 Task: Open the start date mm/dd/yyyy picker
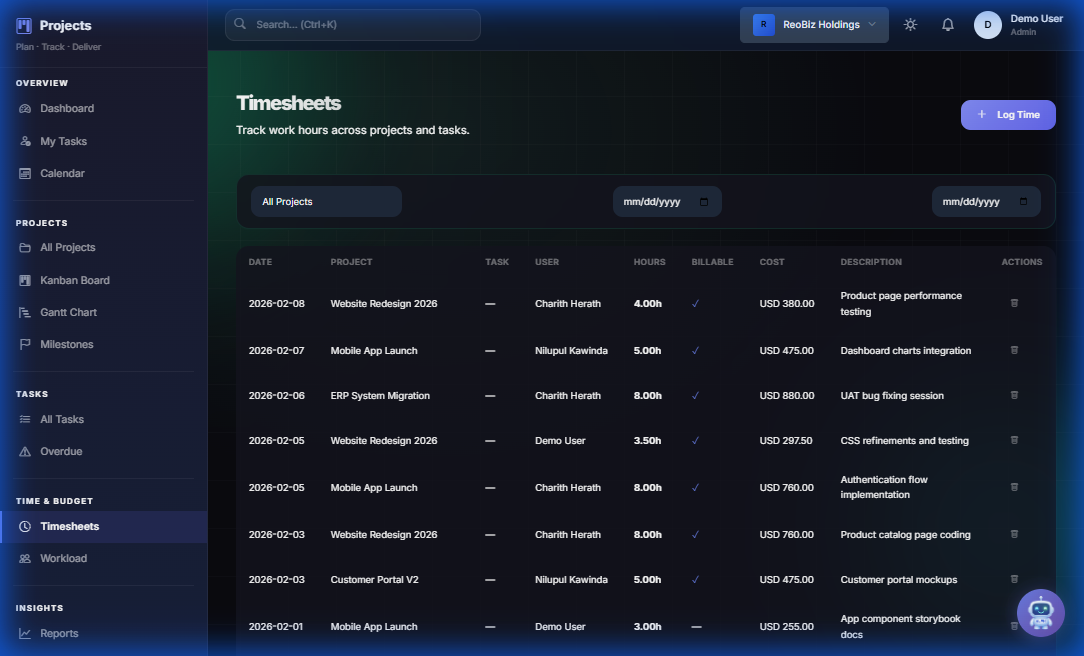click(667, 201)
